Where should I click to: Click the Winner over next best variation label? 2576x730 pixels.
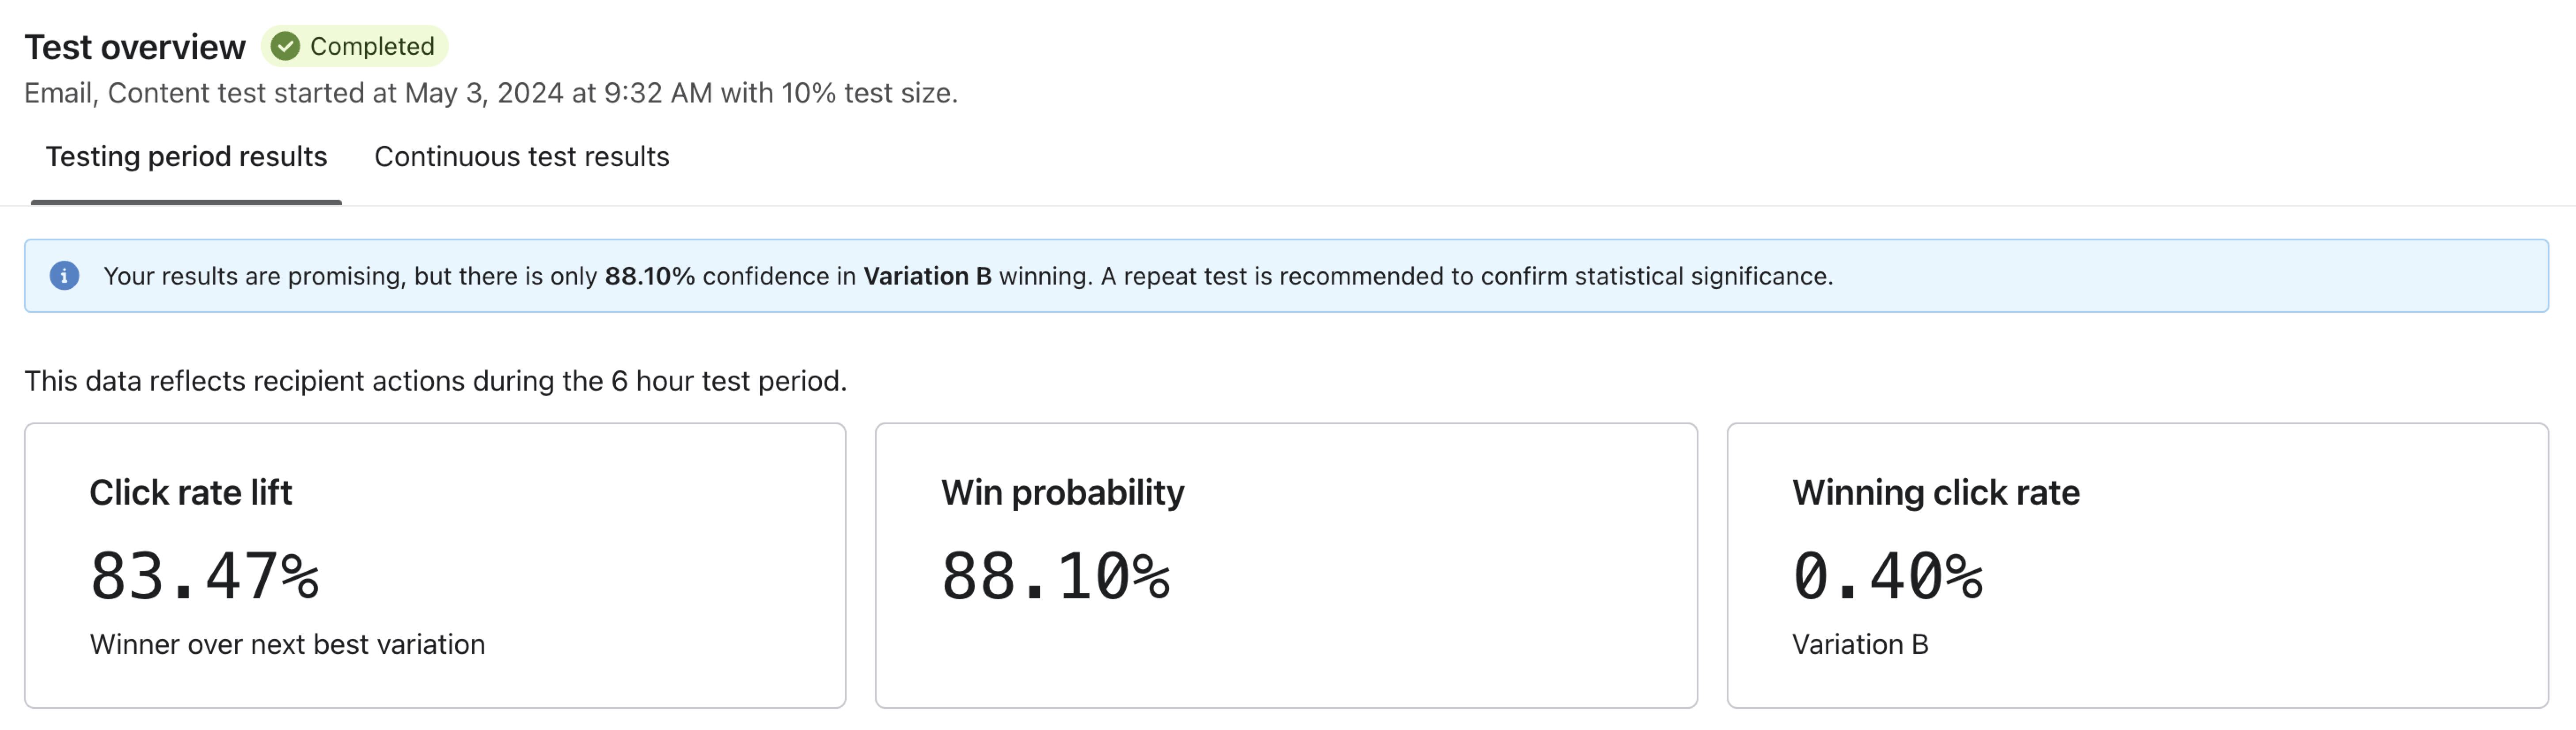coord(288,644)
